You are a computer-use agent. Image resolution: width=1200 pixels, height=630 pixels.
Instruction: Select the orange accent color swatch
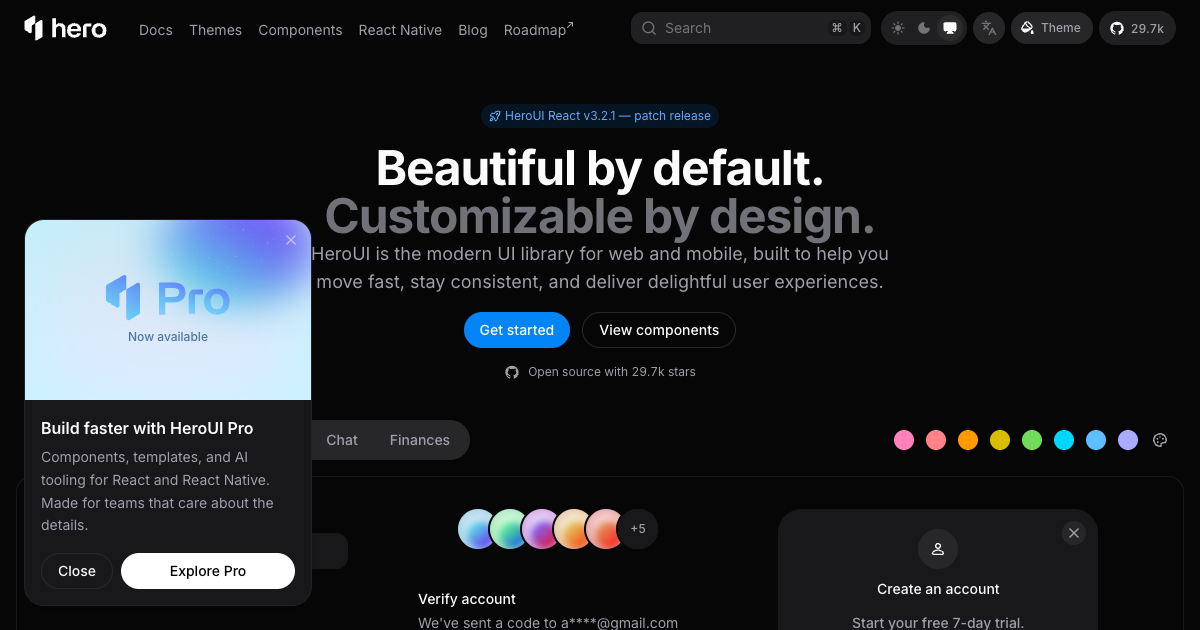click(x=968, y=440)
